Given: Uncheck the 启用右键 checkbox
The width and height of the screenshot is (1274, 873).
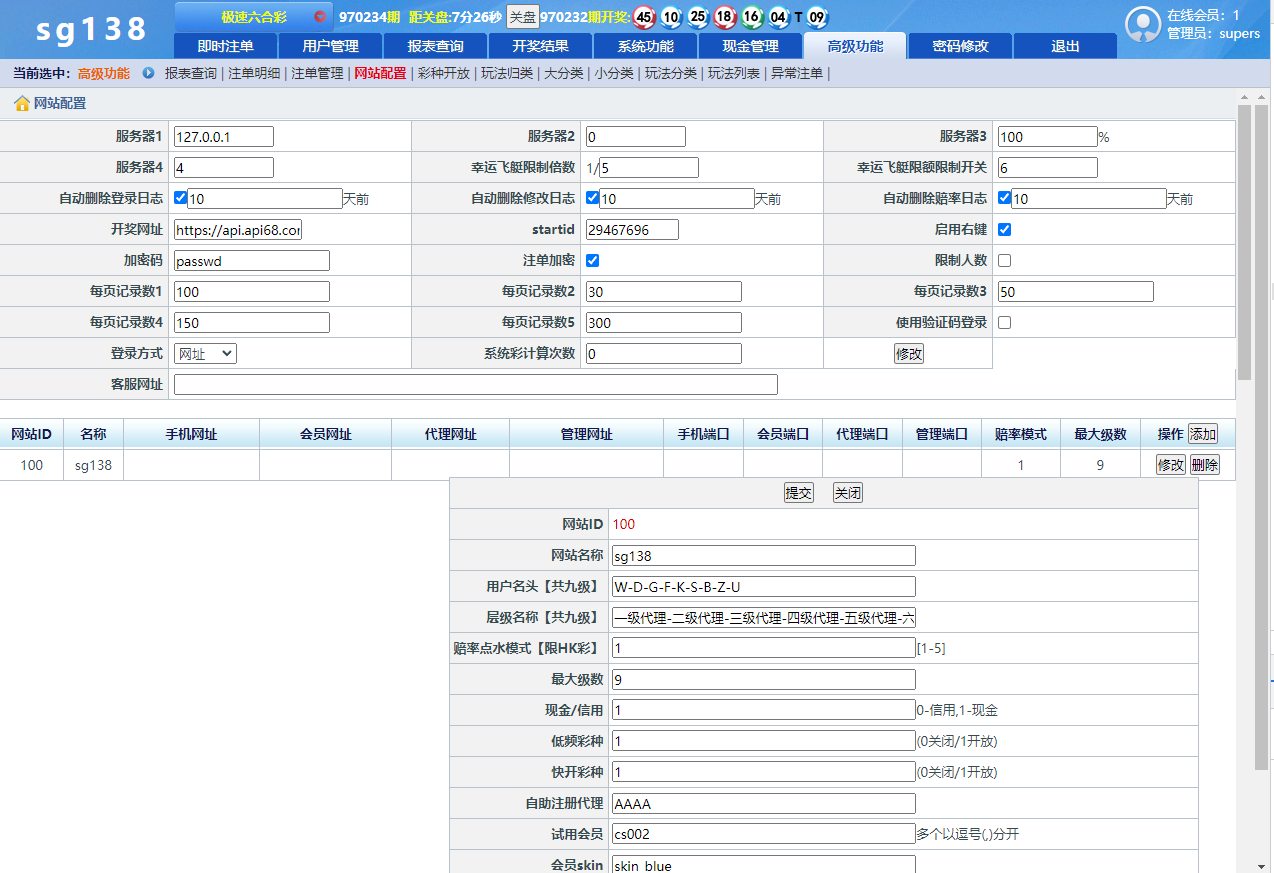Looking at the screenshot, I should [x=1005, y=229].
